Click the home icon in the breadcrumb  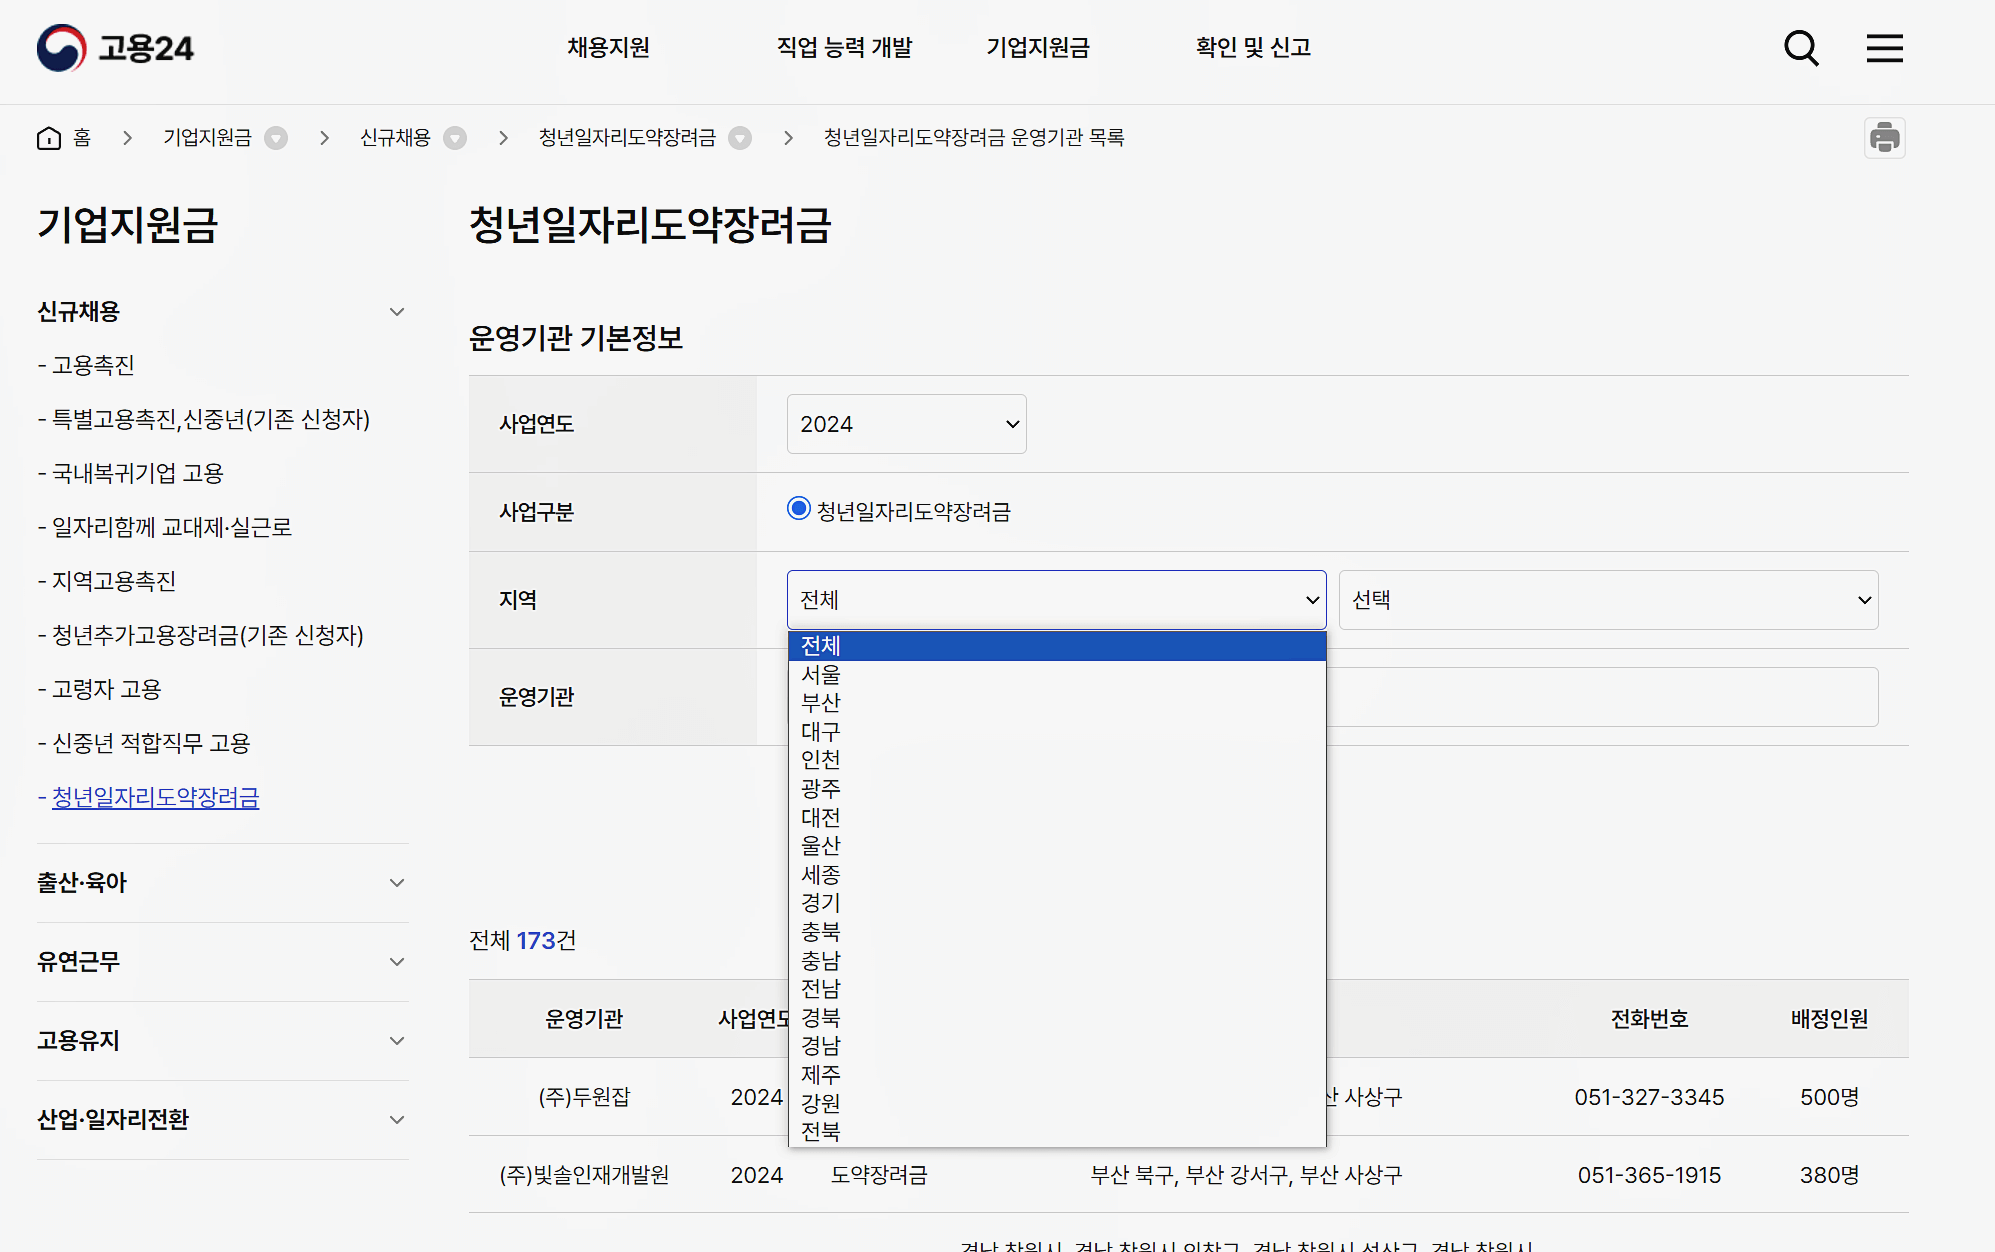tap(48, 137)
